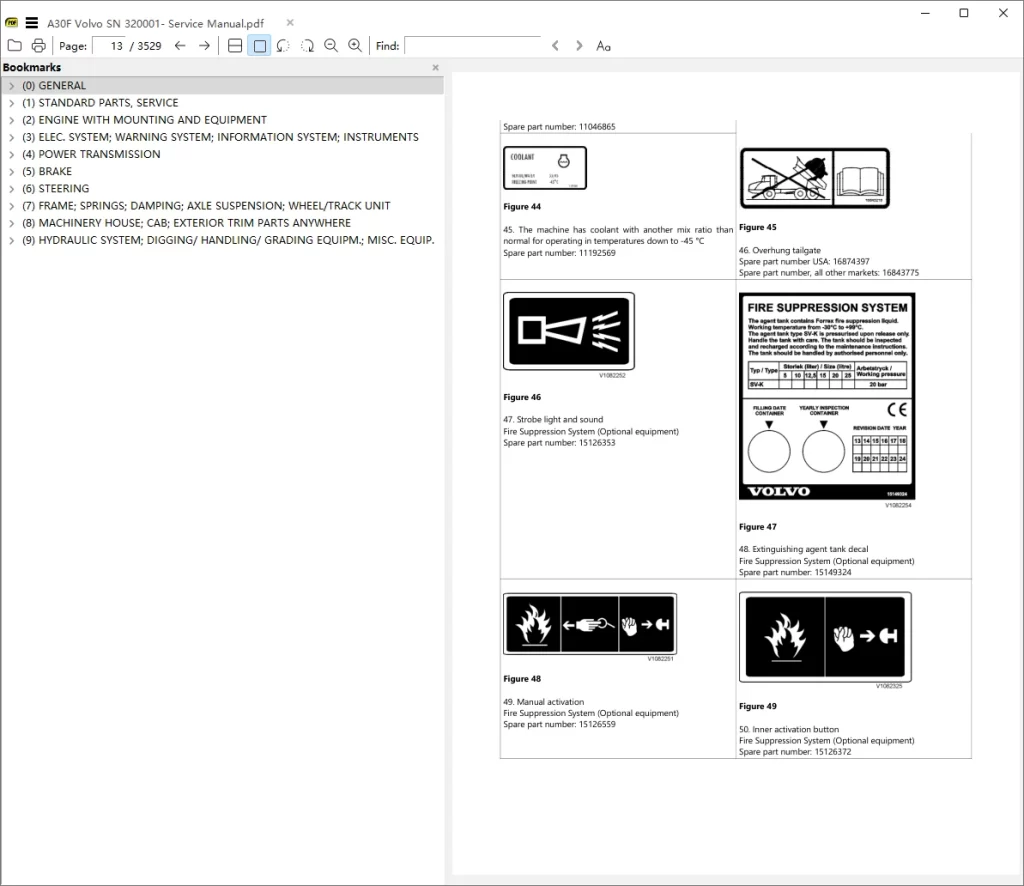Expand the (5) BRAKE bookmark

pos(11,172)
